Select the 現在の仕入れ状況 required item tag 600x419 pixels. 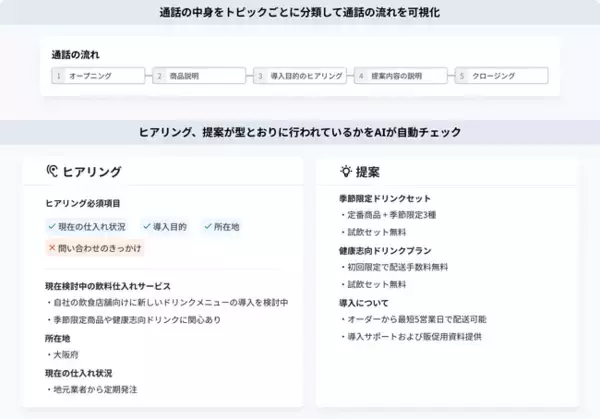click(x=88, y=227)
